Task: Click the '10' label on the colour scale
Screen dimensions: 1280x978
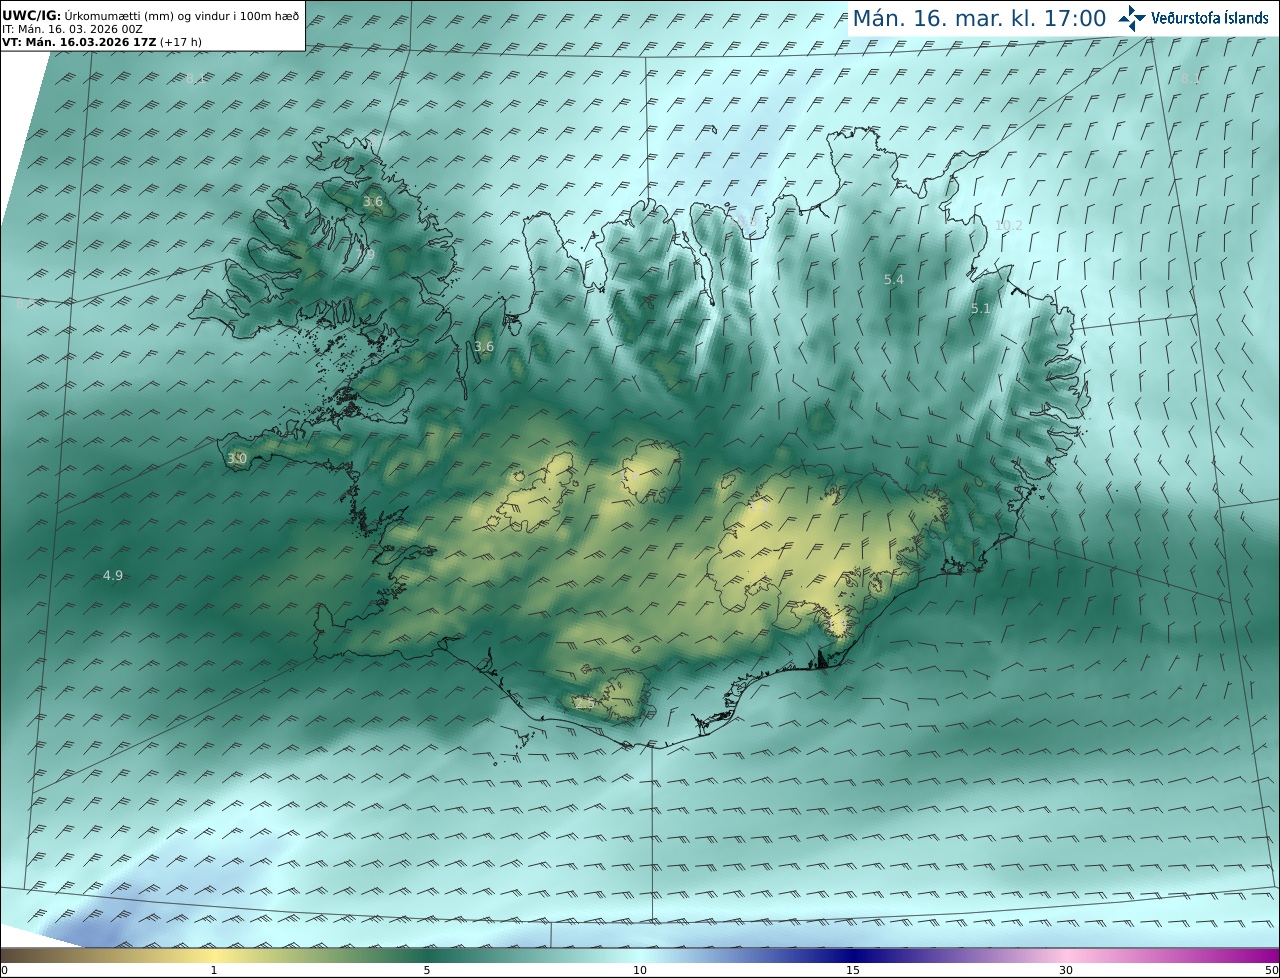Action: [640, 970]
